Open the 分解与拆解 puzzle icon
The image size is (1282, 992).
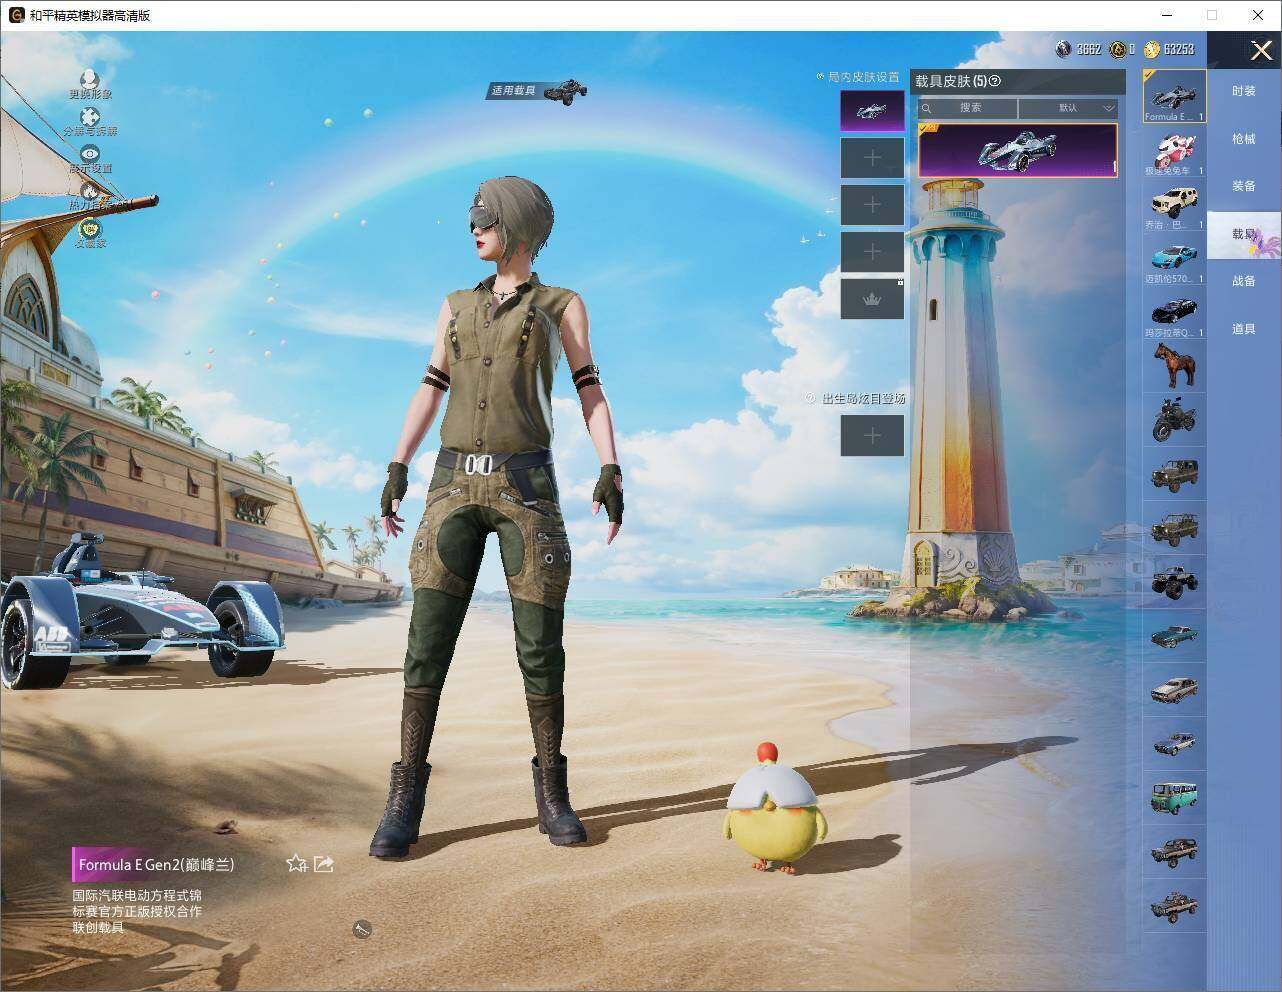90,116
